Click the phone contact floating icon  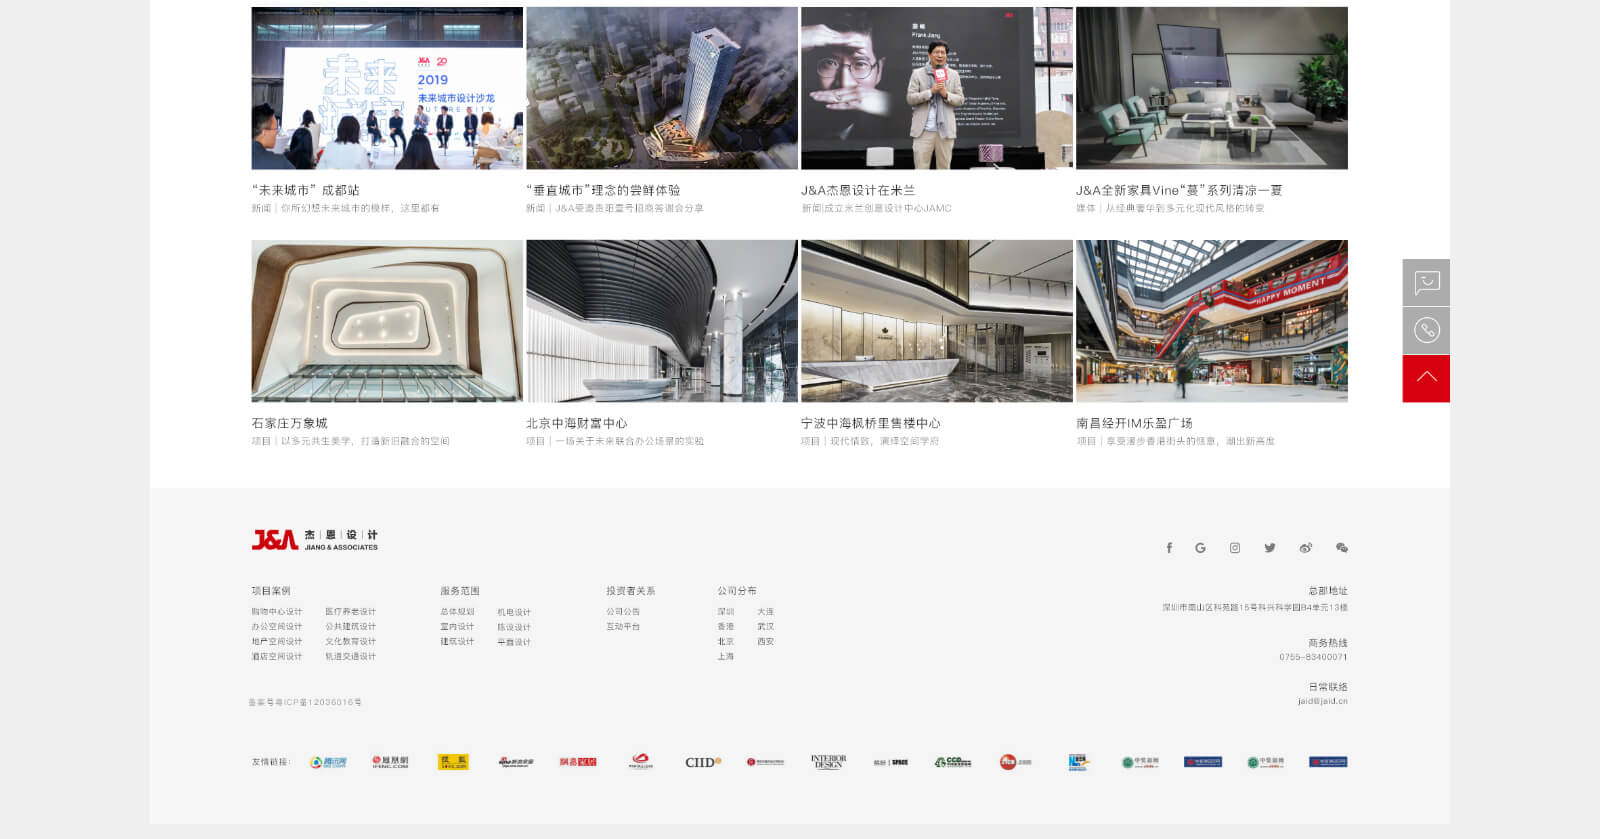[x=1426, y=331]
